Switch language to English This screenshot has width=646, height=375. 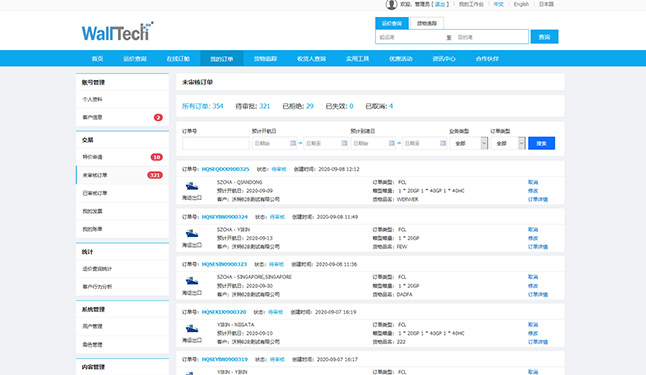tap(521, 4)
